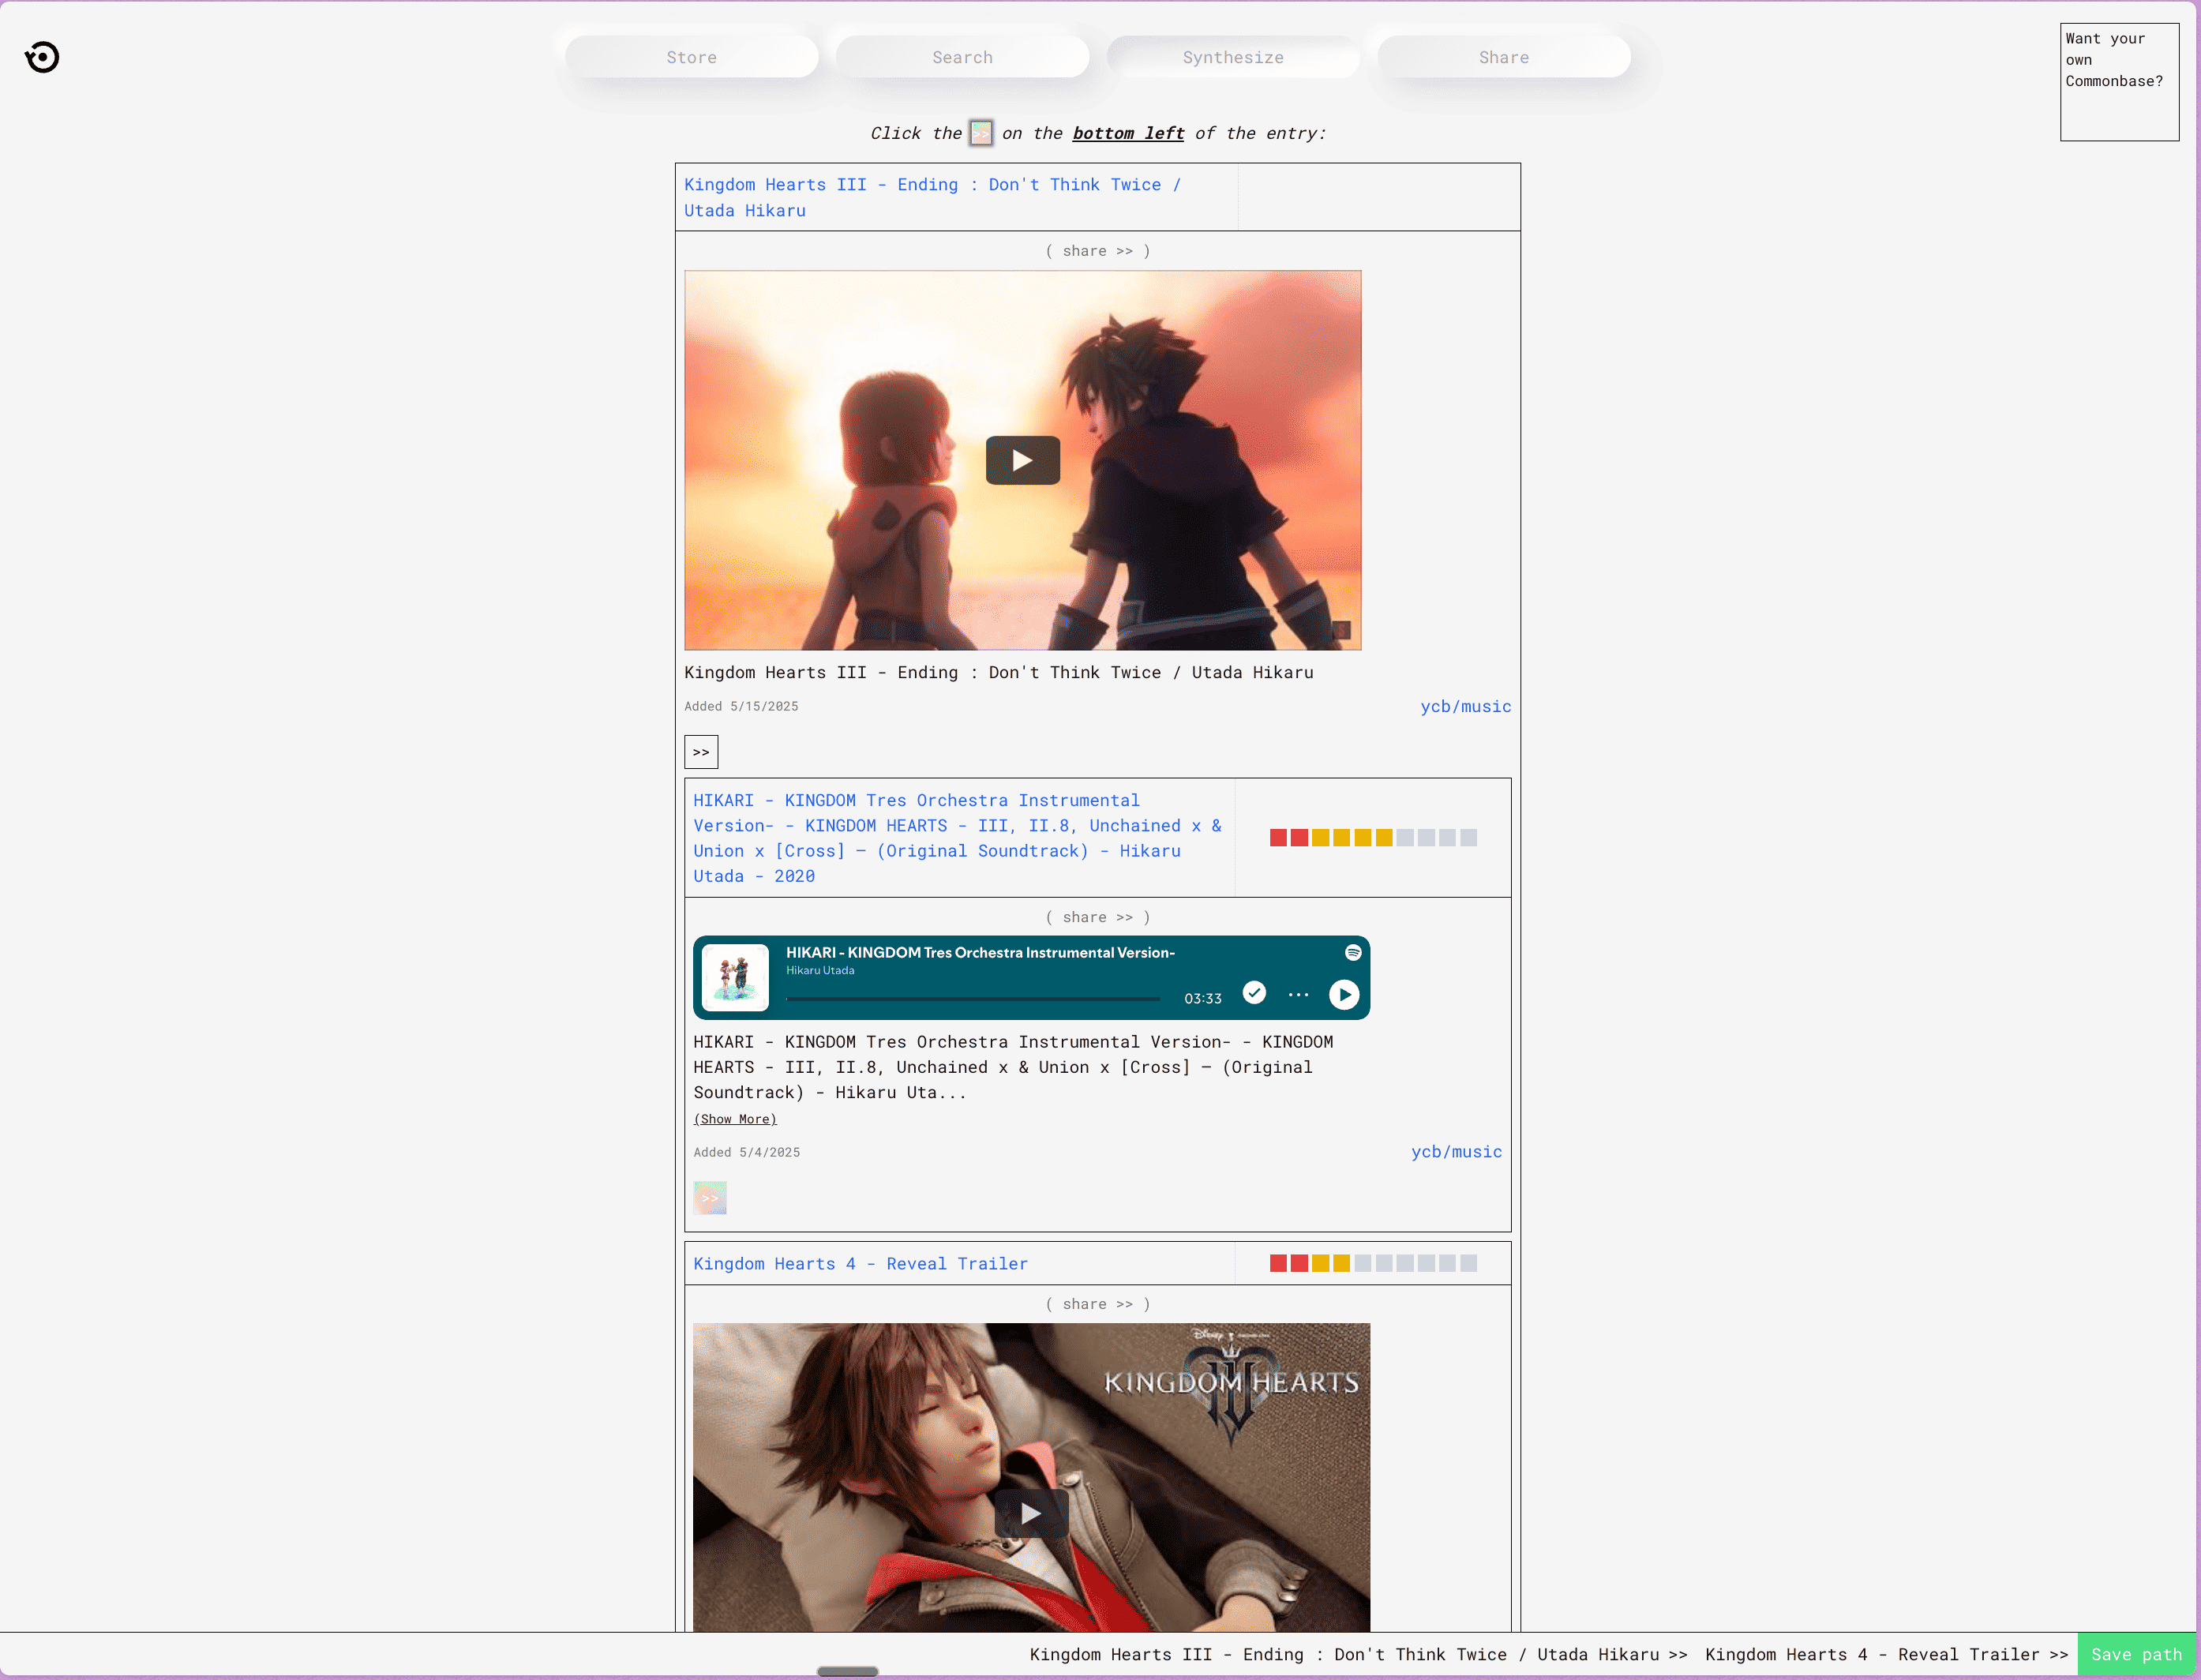Click the HIKARI entry similarity color bar

tap(1372, 838)
